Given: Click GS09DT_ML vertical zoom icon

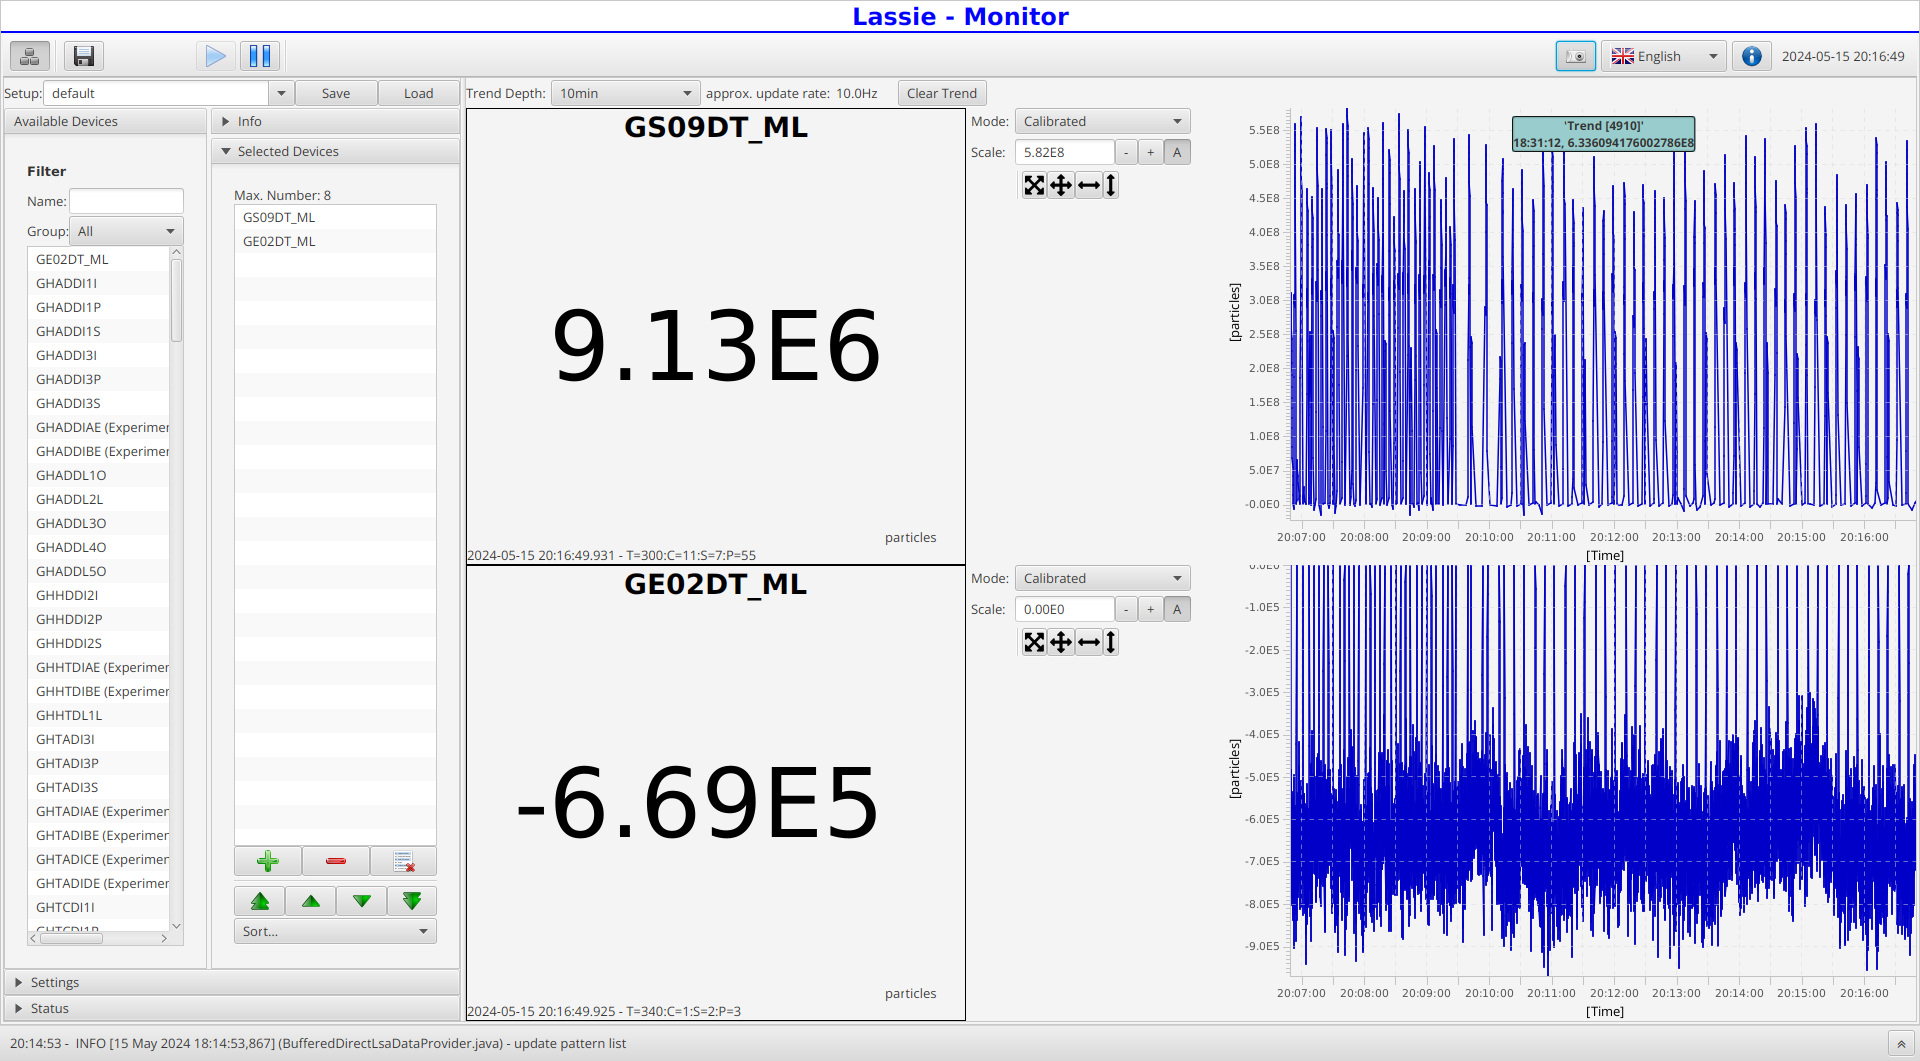Looking at the screenshot, I should (1110, 185).
